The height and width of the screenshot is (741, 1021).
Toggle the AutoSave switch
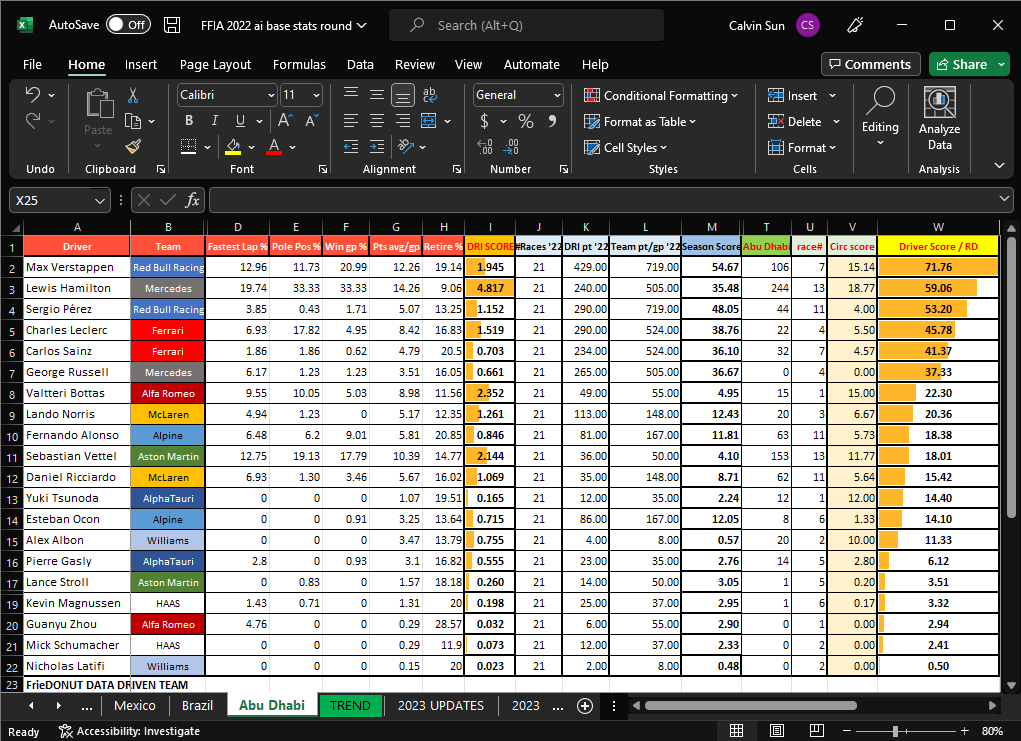128,25
